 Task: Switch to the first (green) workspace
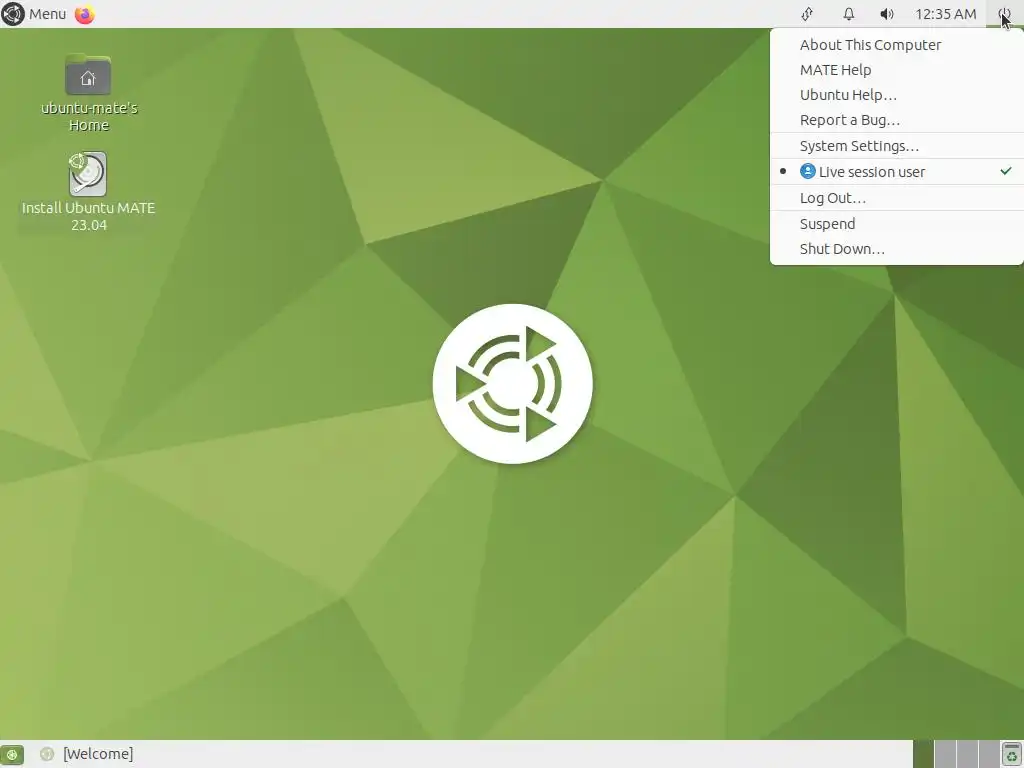[x=923, y=754]
